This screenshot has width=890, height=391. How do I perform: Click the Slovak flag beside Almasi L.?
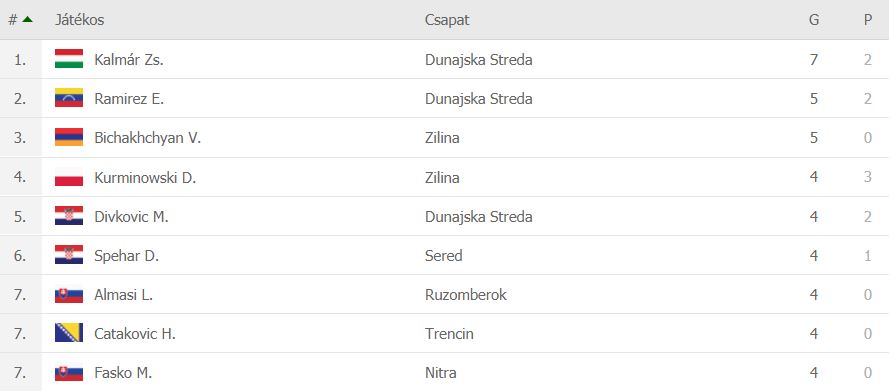click(x=69, y=295)
